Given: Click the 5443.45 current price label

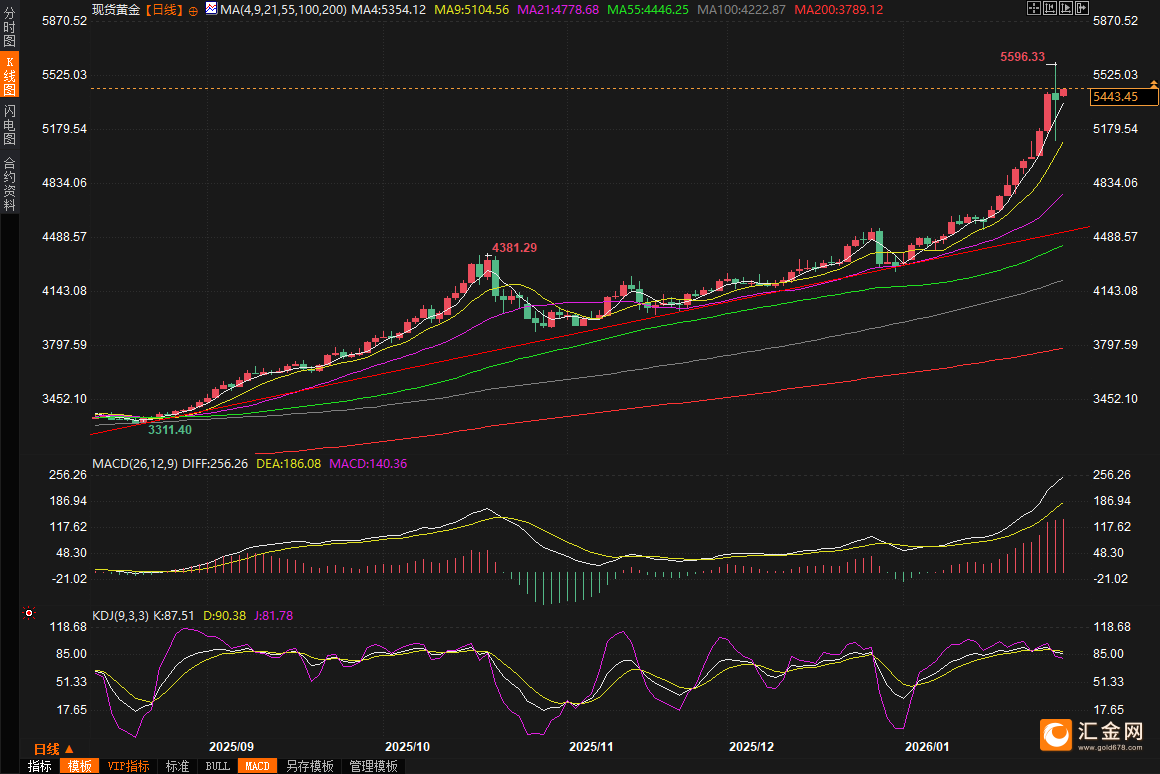Looking at the screenshot, I should (1116, 97).
